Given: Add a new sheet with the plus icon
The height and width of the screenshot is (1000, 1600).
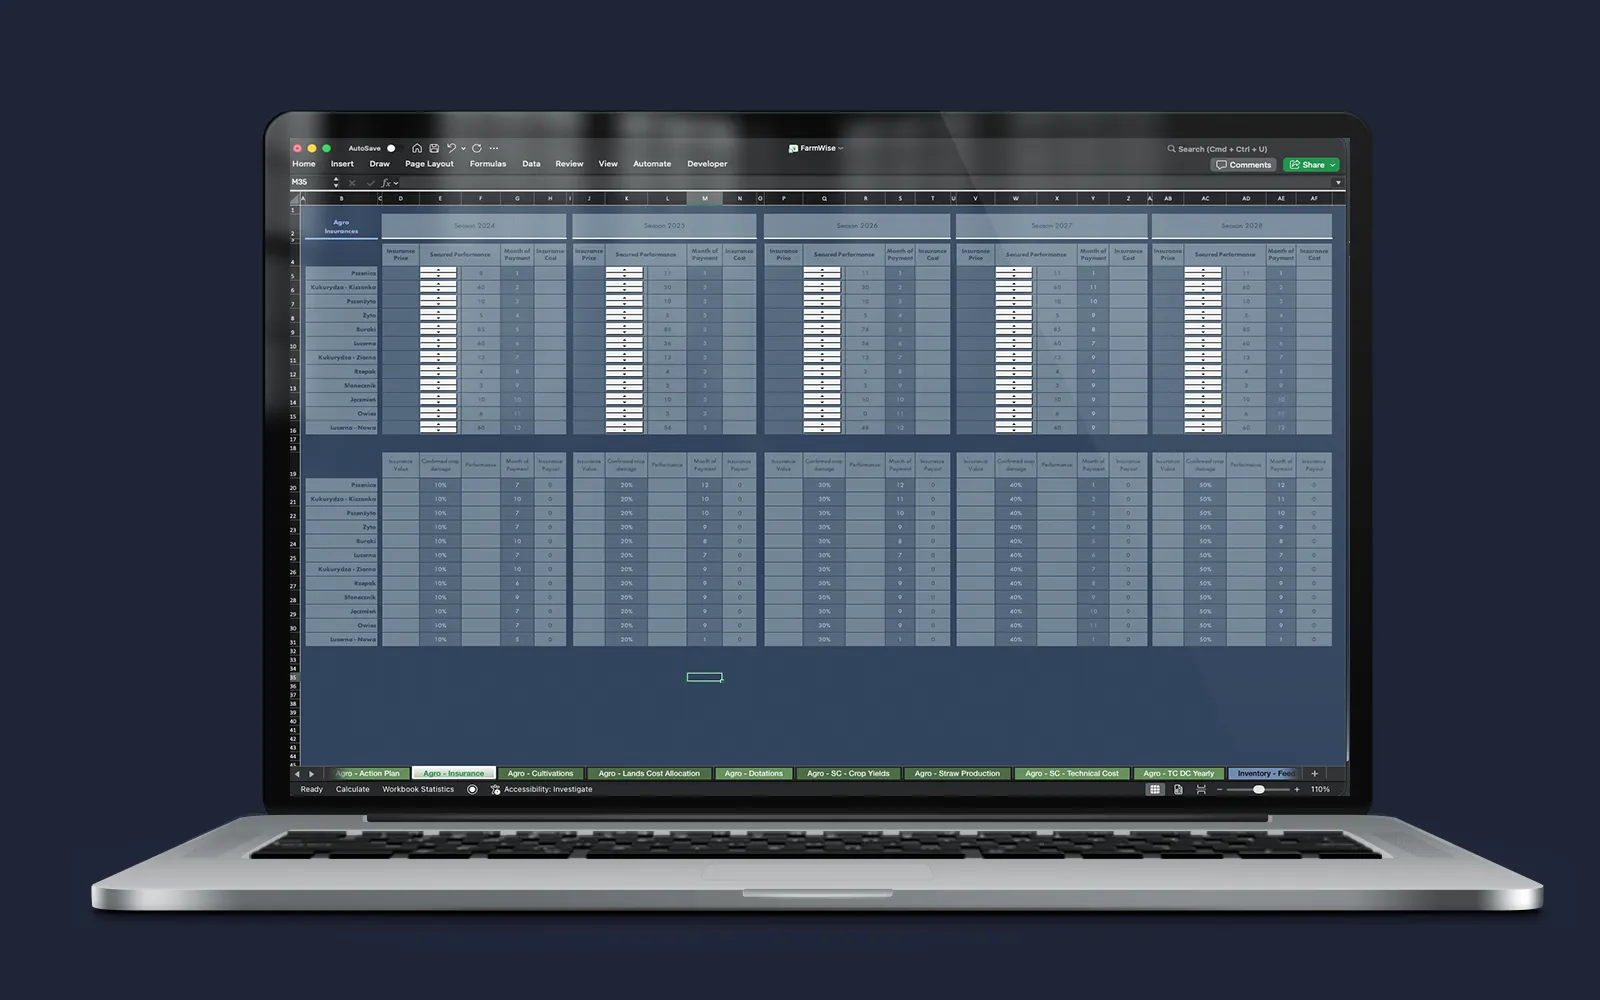Looking at the screenshot, I should pyautogui.click(x=1314, y=773).
